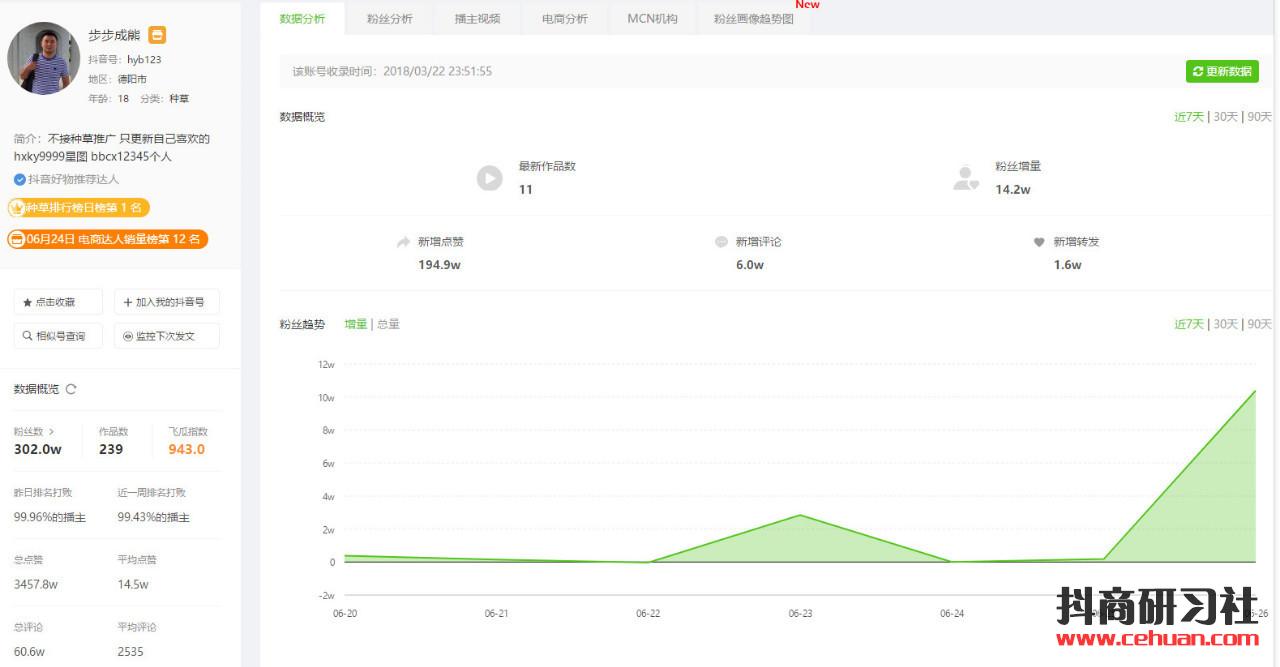Viewport: 1280px width, 667px height.
Task: Click the refresh icon next to 数据概览
Action: coord(71,389)
